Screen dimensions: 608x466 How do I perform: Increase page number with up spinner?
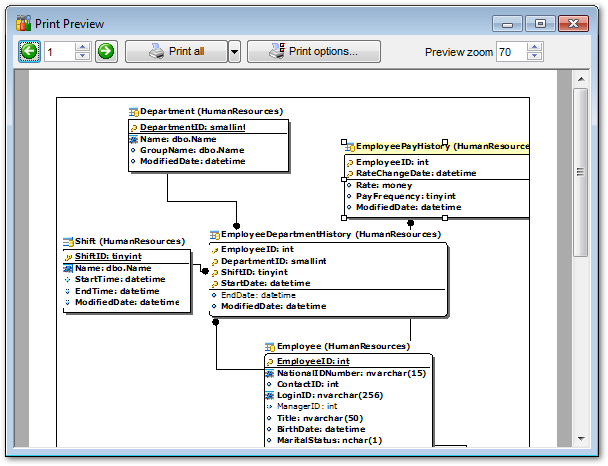pyautogui.click(x=83, y=46)
